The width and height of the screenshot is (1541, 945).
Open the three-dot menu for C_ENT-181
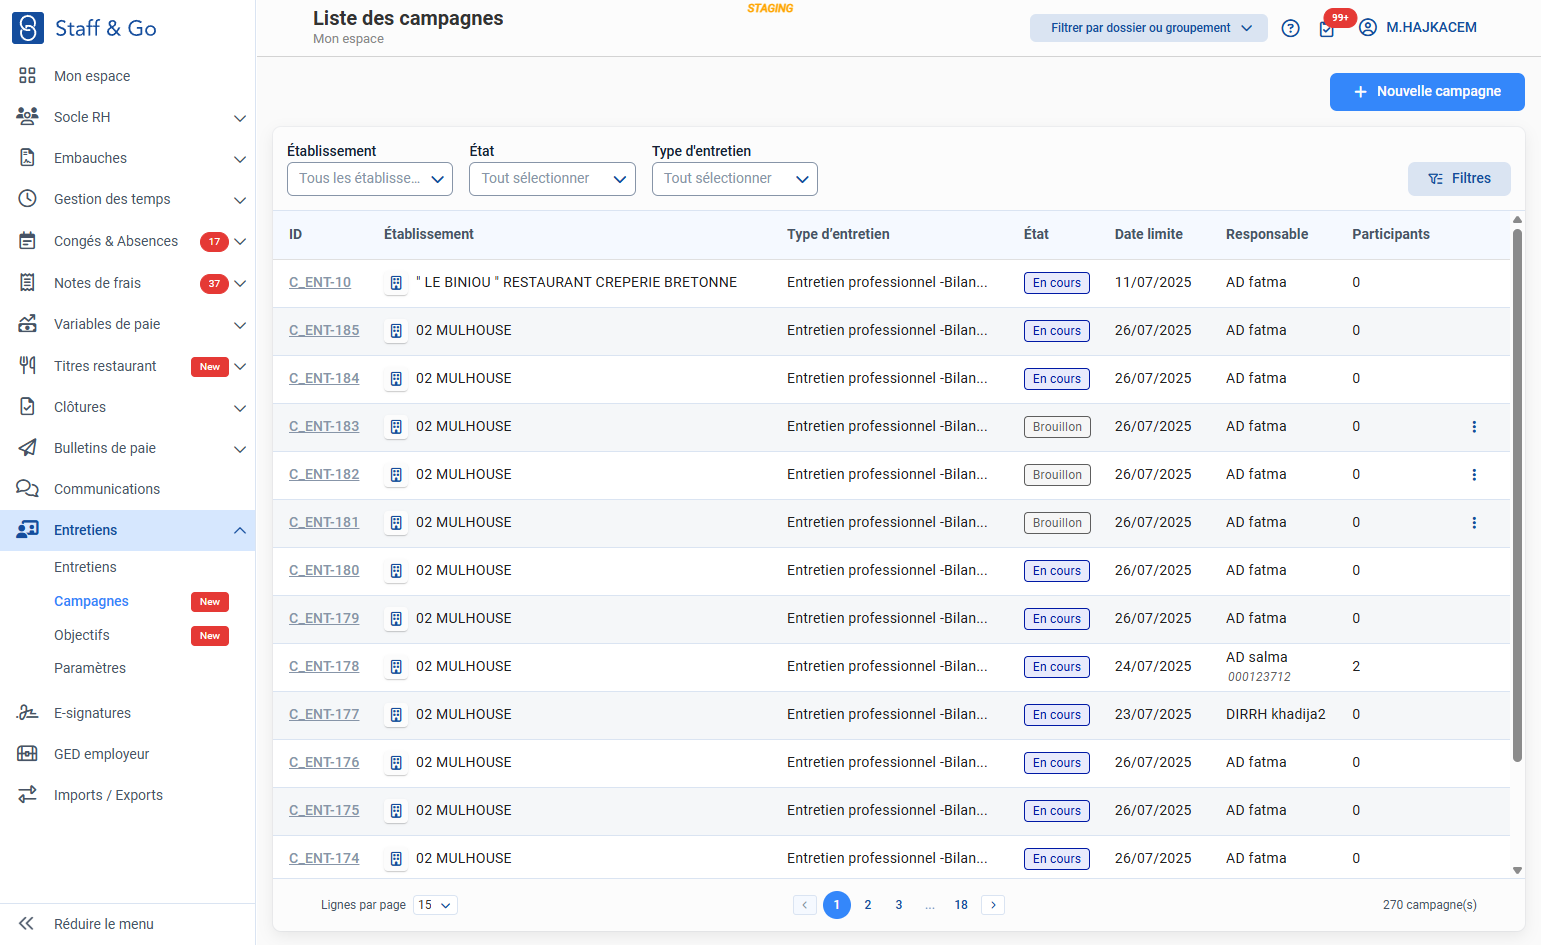1474,523
